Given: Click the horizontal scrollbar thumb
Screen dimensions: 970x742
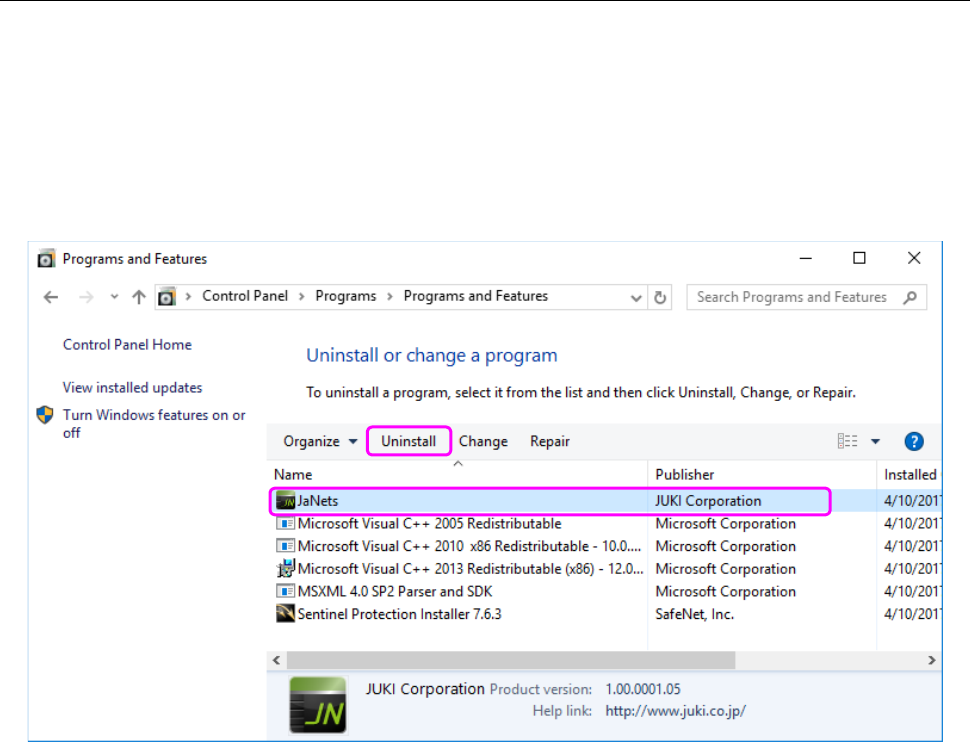Looking at the screenshot, I should click(511, 660).
